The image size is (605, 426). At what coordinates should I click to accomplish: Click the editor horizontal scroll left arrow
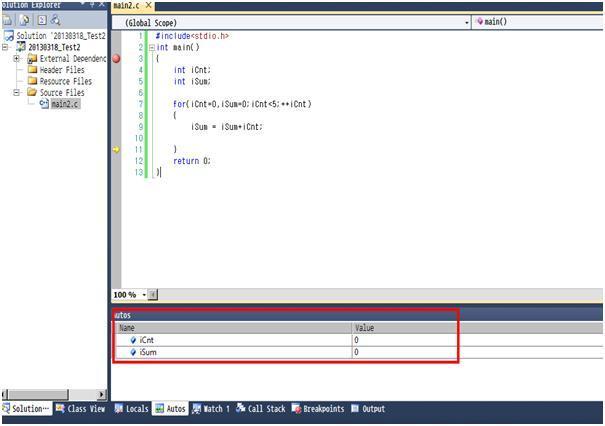pyautogui.click(x=153, y=295)
